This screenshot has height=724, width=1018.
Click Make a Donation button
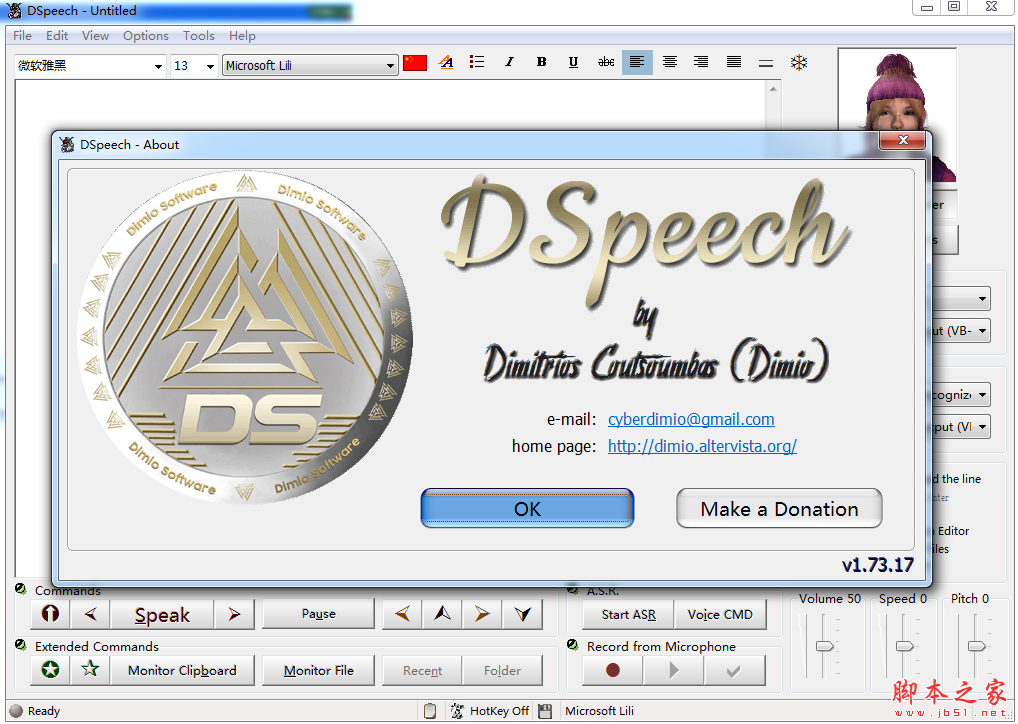pos(779,508)
